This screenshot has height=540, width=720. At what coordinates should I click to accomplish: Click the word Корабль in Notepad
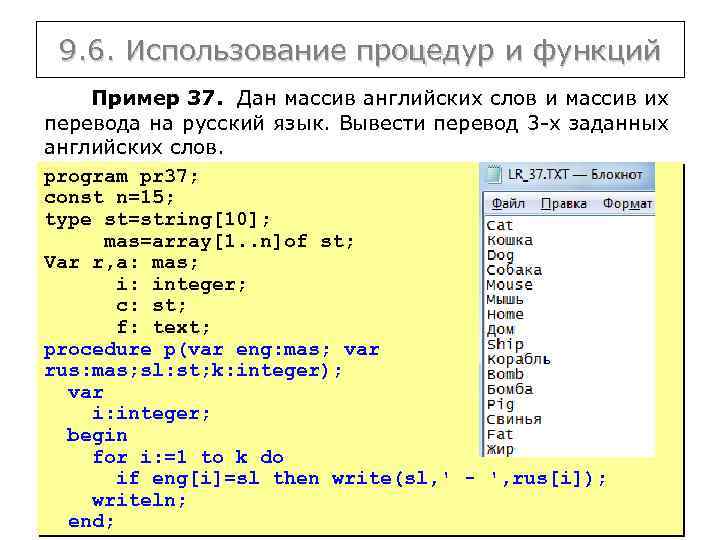pyautogui.click(x=519, y=360)
